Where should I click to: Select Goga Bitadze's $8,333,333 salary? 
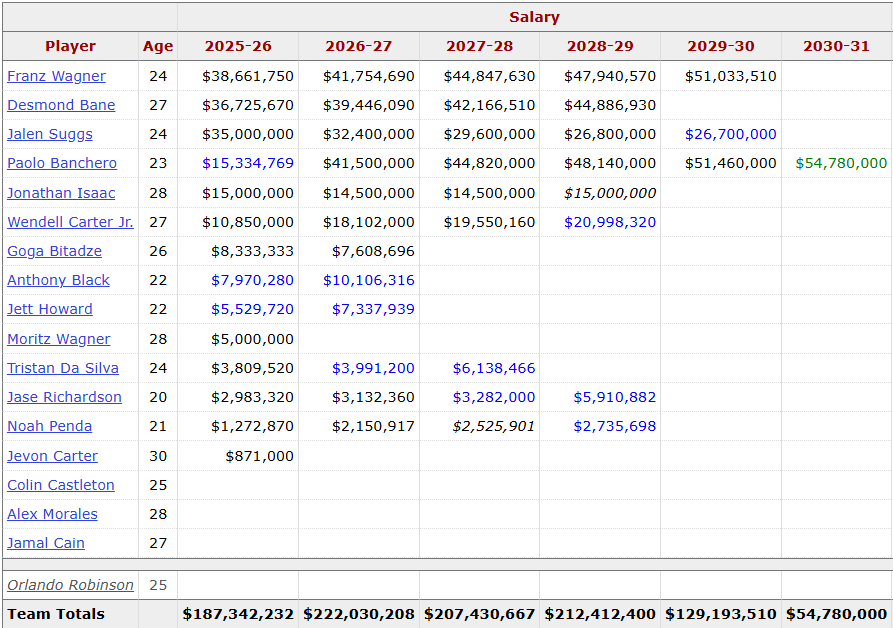click(252, 251)
